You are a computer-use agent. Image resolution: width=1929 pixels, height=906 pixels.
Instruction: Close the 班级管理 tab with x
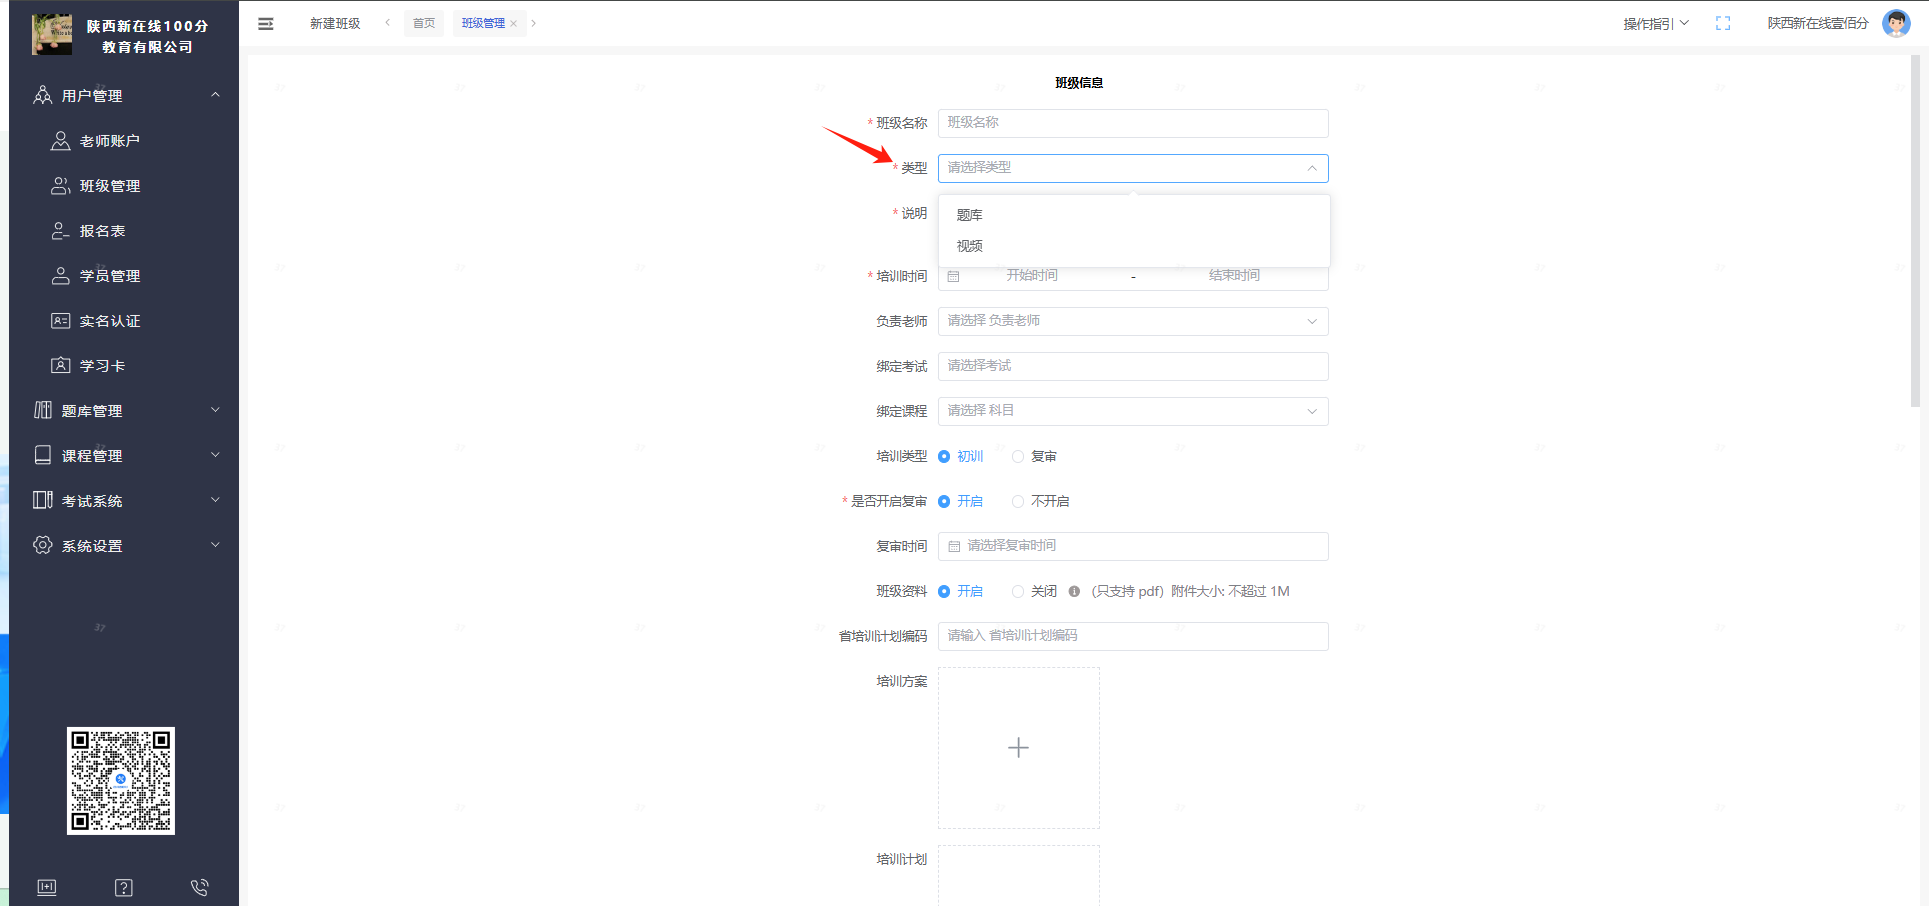point(514,24)
